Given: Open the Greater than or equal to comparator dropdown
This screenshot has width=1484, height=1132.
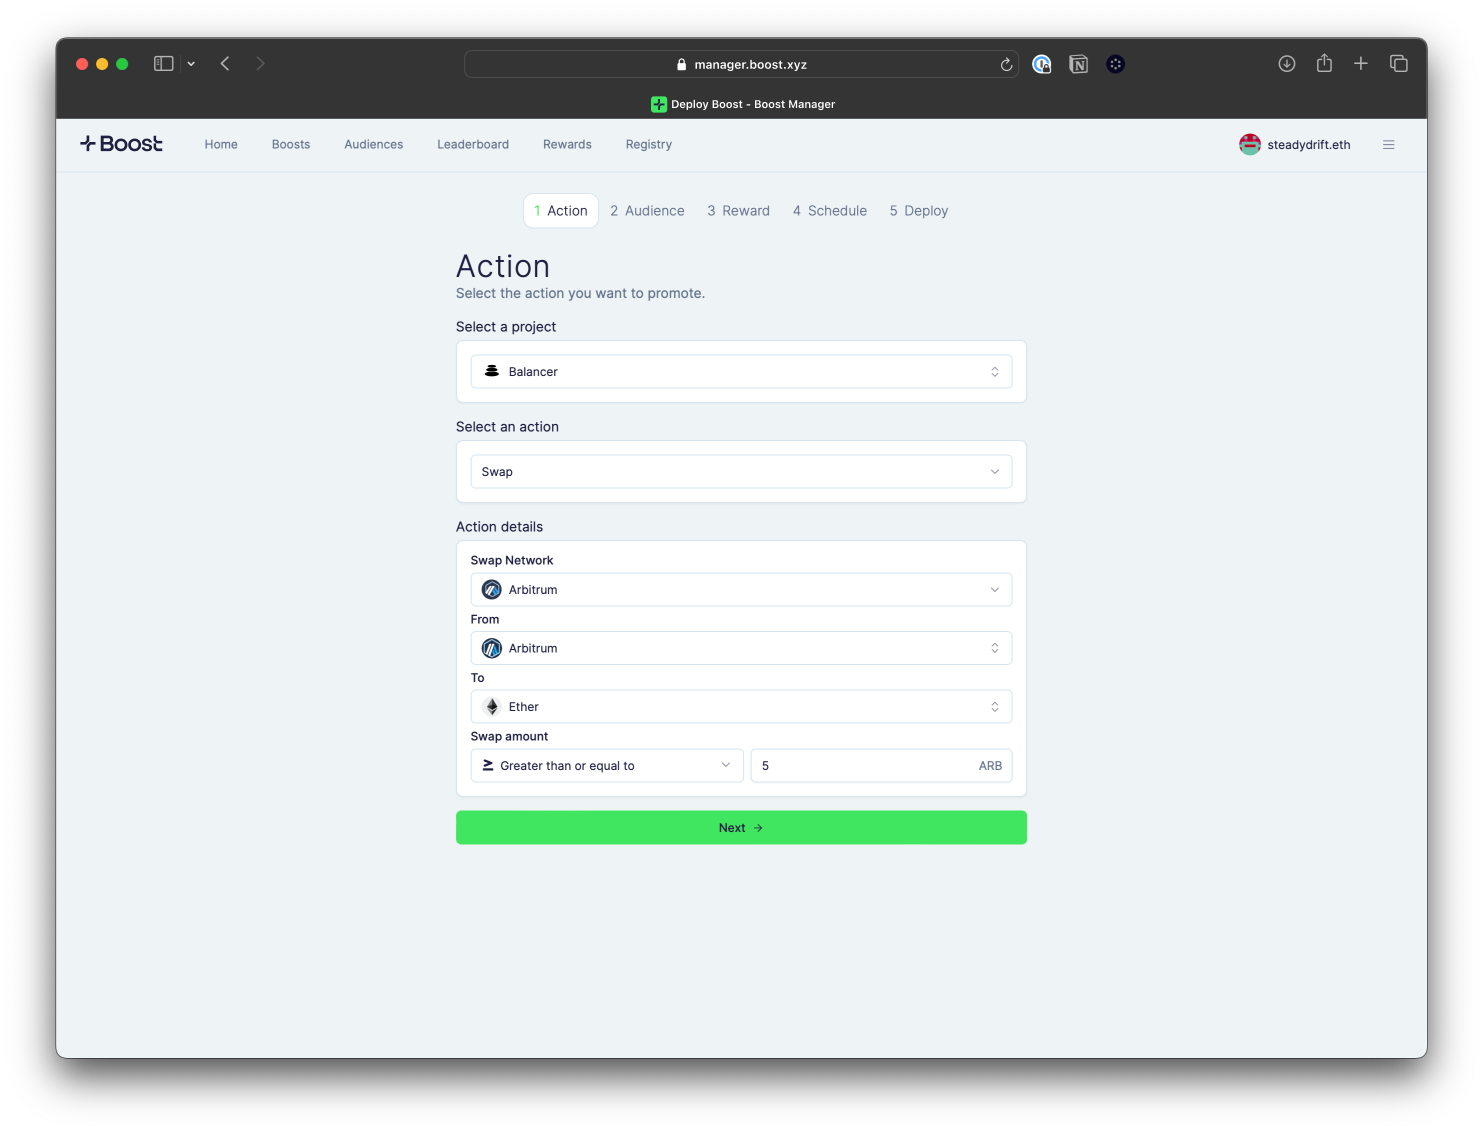Looking at the screenshot, I should coord(606,765).
